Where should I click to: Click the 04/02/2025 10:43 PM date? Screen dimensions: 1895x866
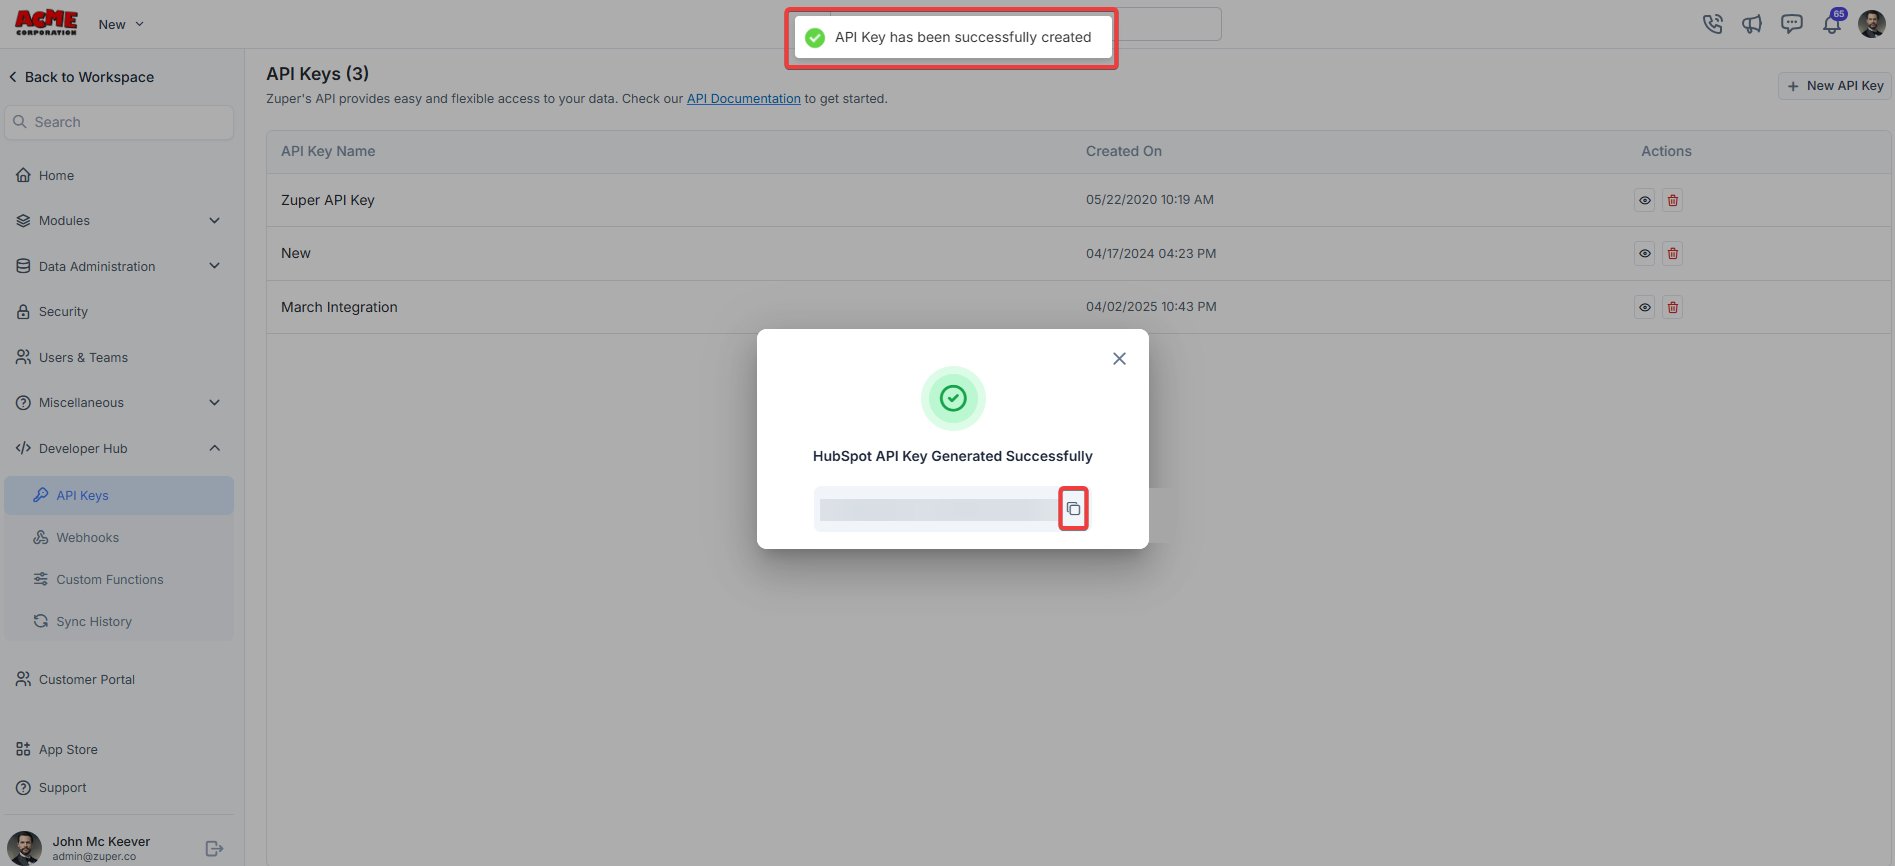click(x=1151, y=307)
